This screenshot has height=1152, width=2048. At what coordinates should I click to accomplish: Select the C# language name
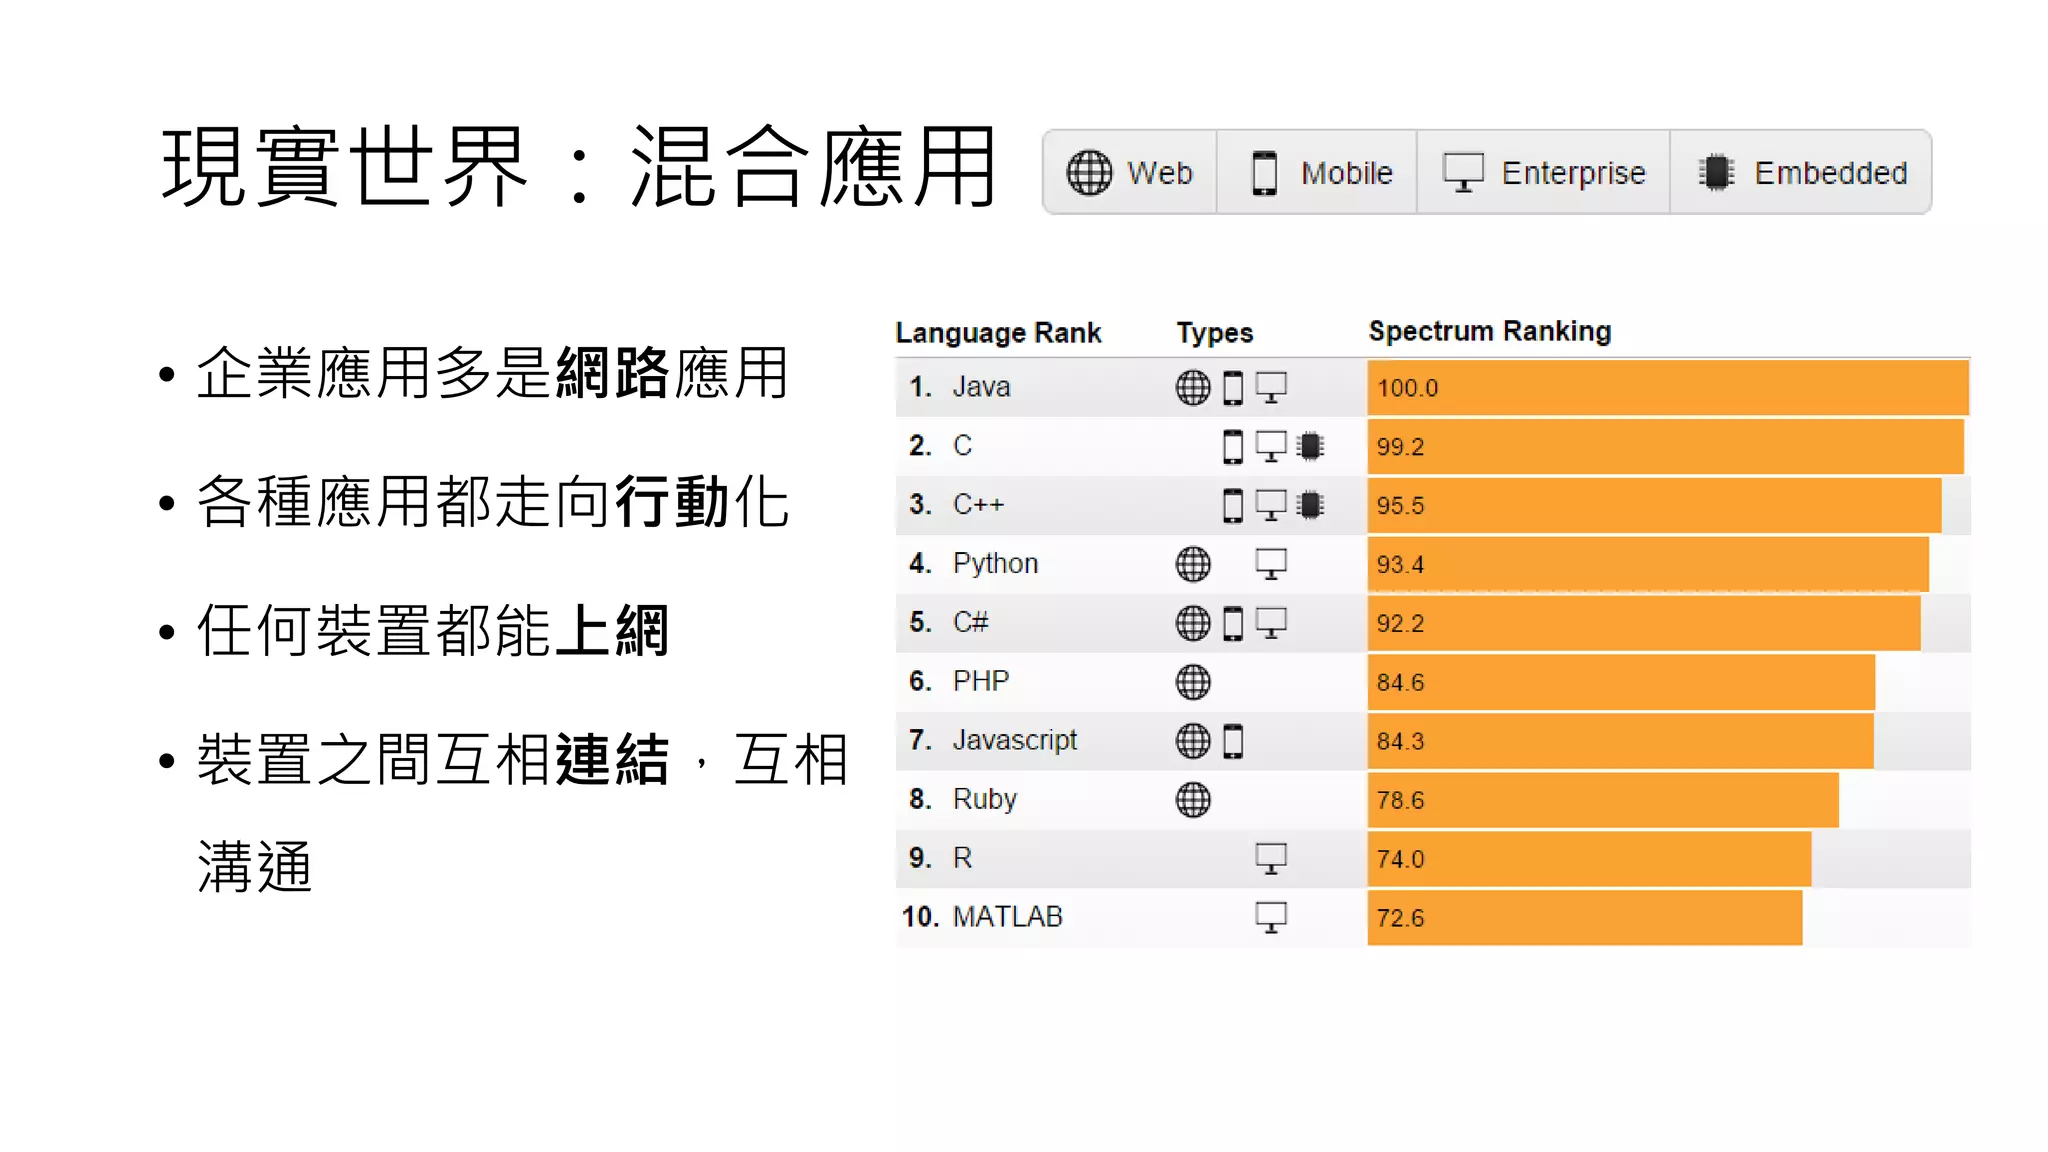click(970, 622)
